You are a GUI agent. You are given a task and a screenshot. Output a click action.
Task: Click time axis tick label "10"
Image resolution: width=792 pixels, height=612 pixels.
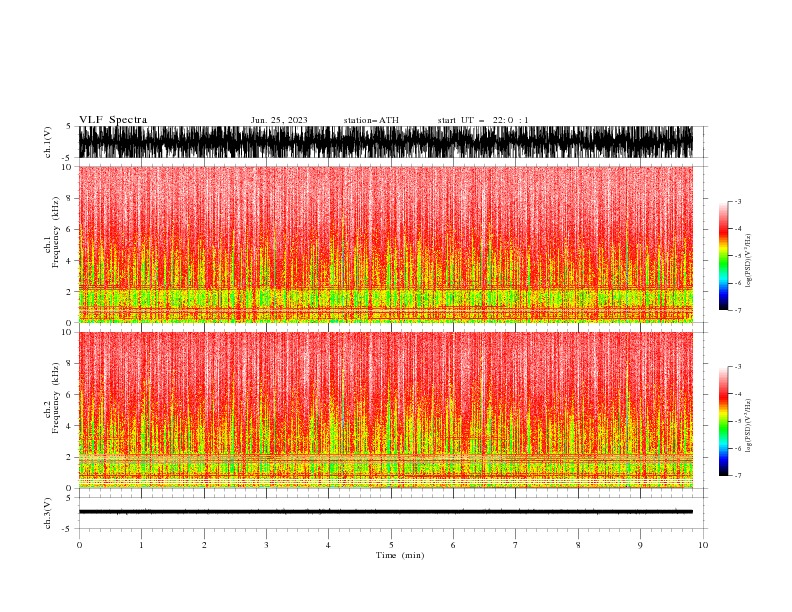(703, 545)
